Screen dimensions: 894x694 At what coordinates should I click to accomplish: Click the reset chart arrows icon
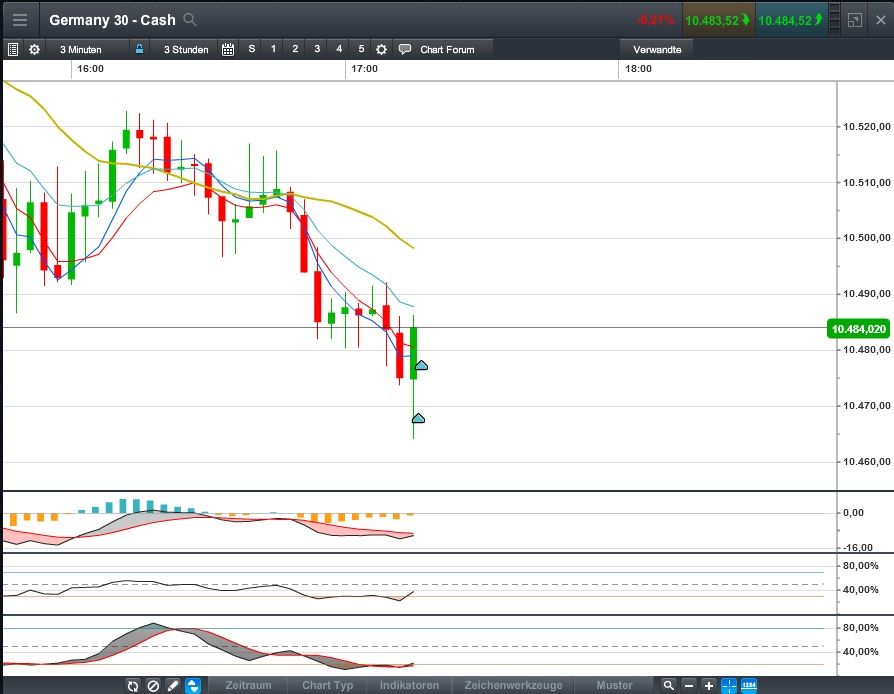(x=133, y=686)
